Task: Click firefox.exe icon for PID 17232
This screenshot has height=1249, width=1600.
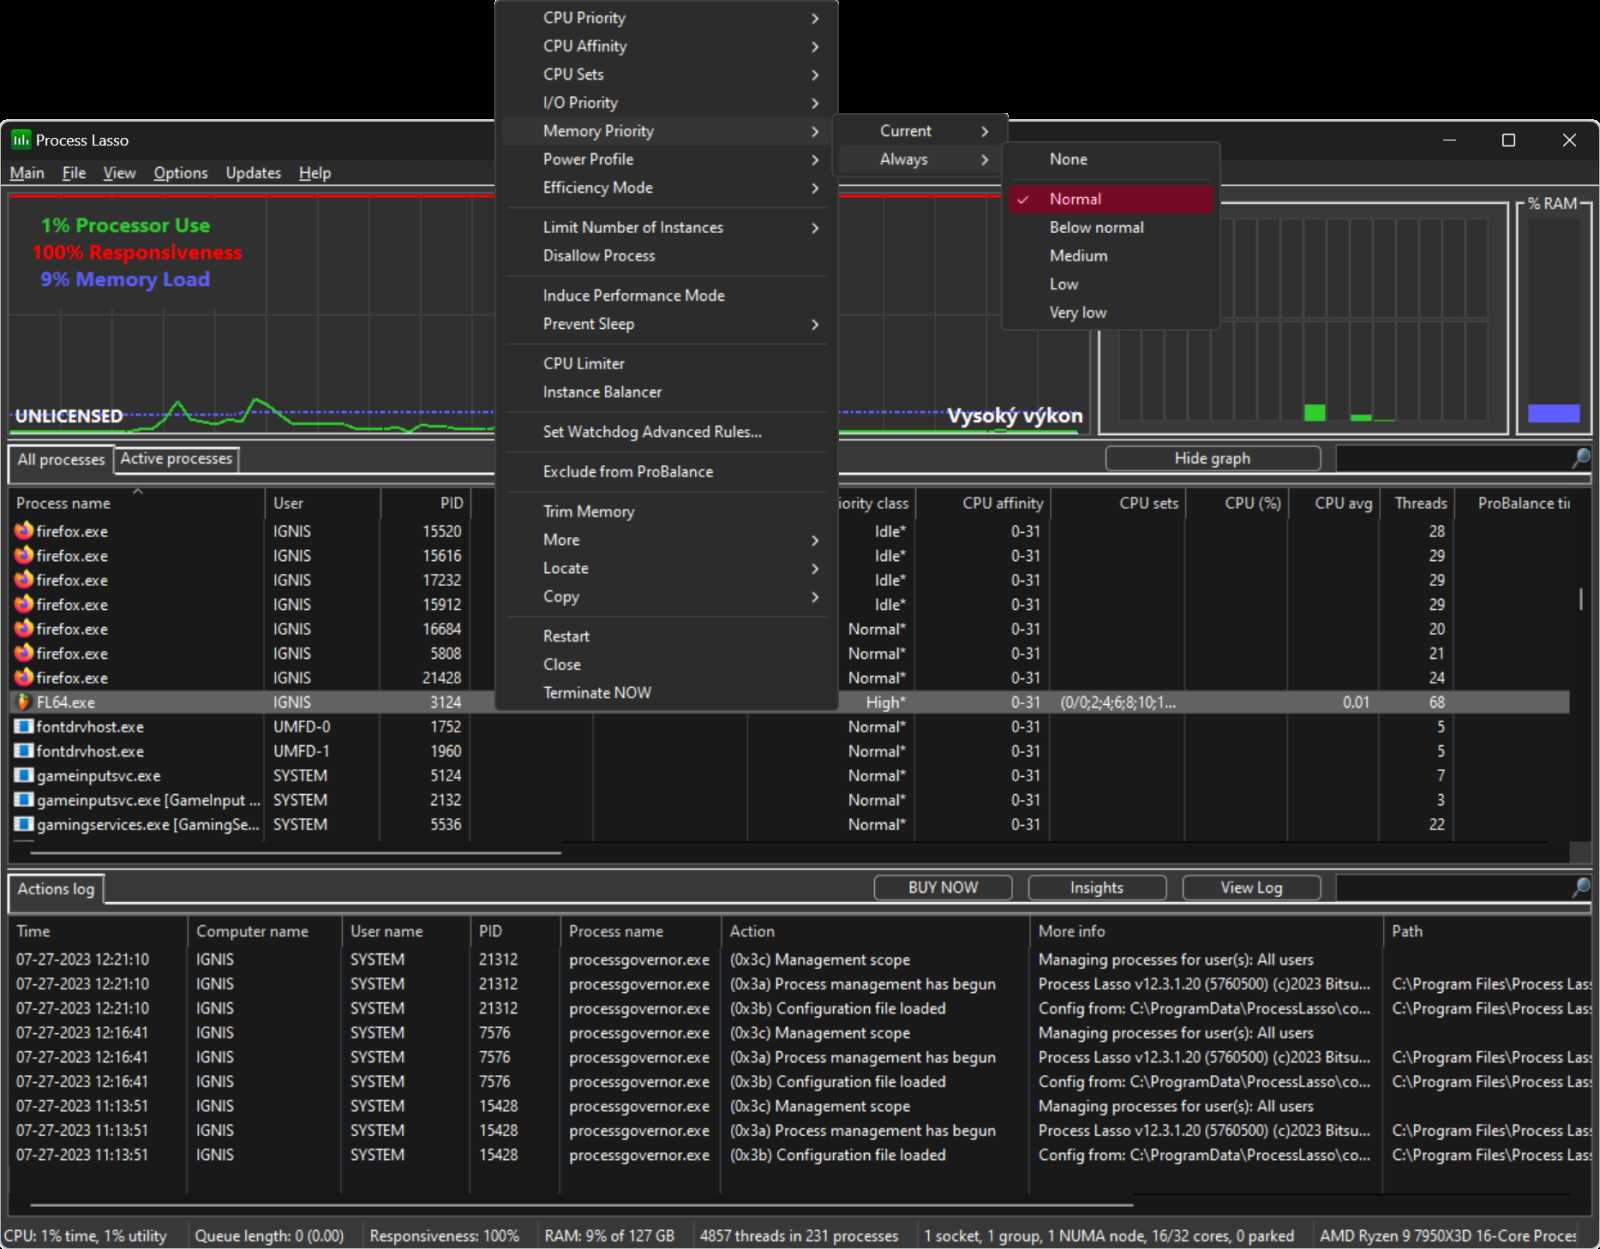Action: pyautogui.click(x=24, y=580)
